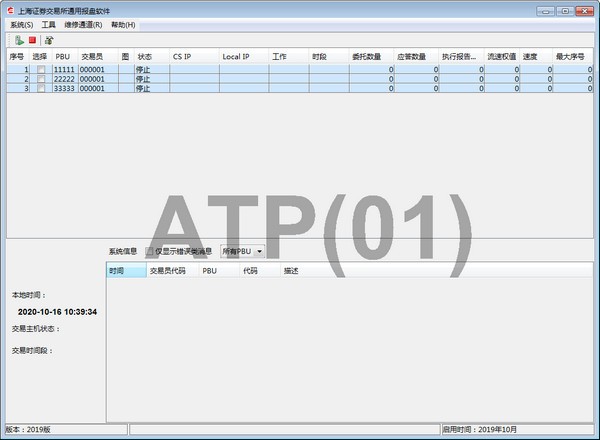The image size is (600, 440).
Task: Click the local time 2020-10-16 10:39:34
Action: pyautogui.click(x=57, y=312)
